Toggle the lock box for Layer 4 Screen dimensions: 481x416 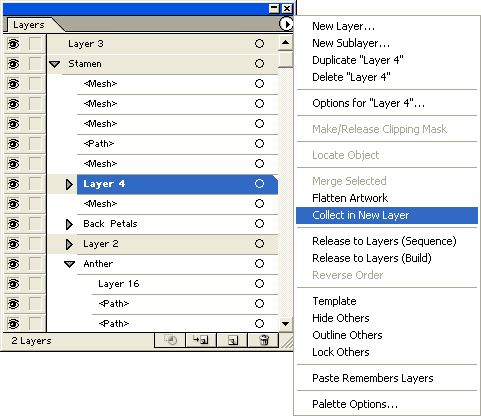[x=35, y=184]
